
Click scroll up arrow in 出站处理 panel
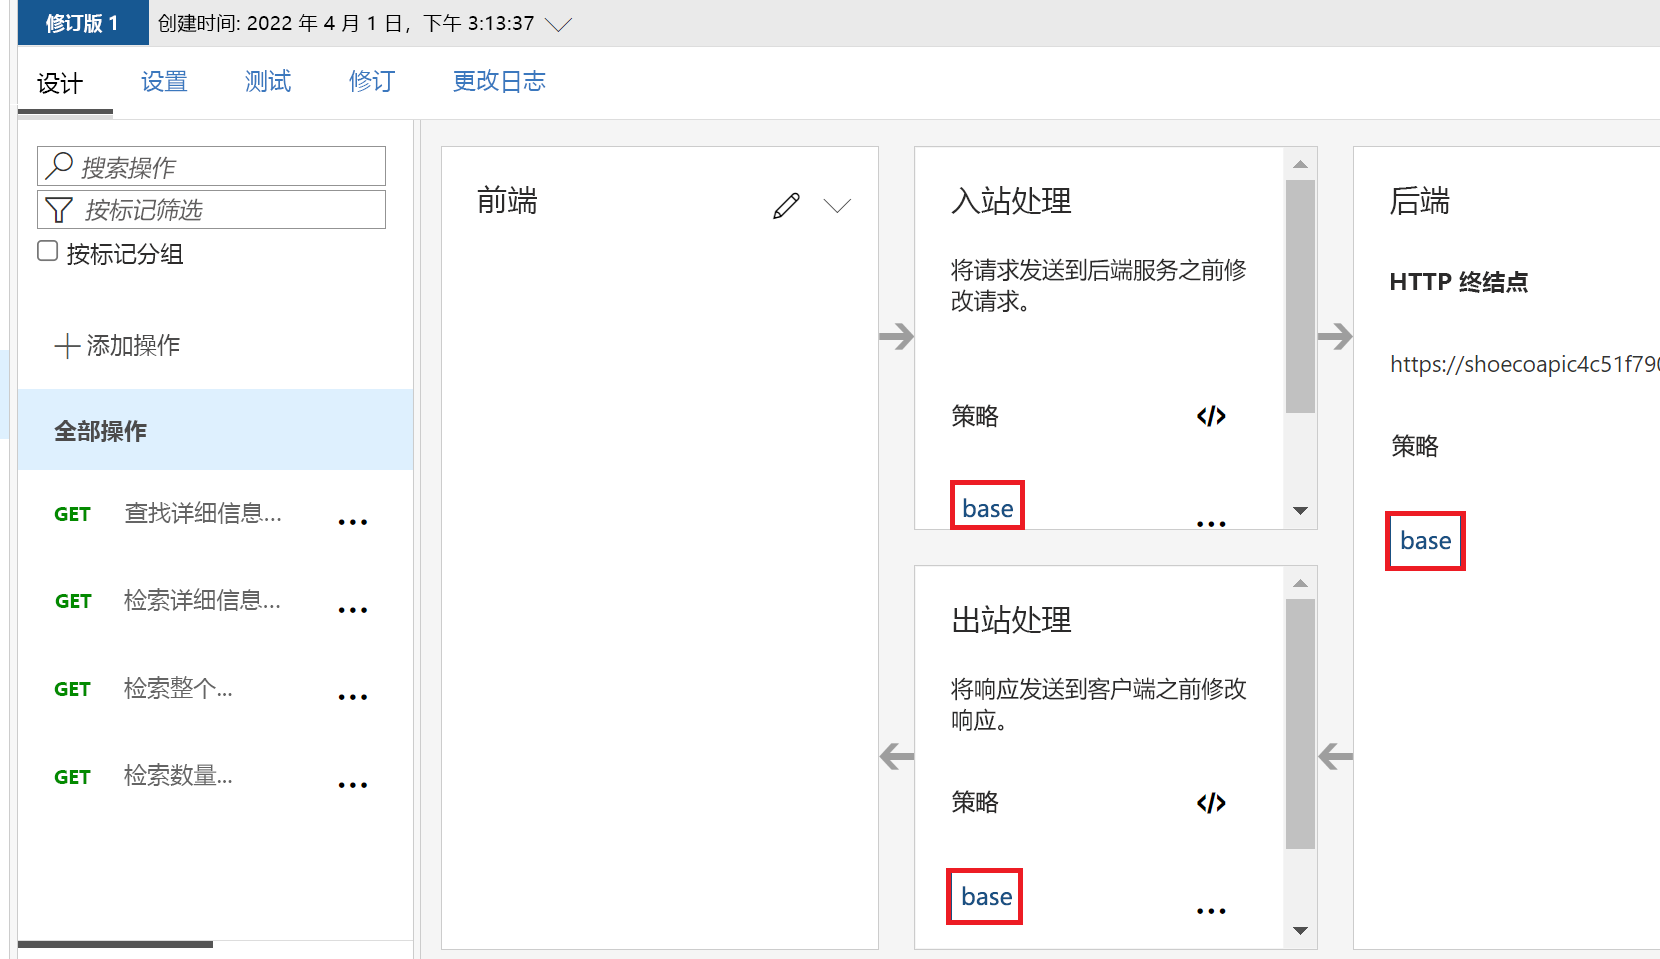(1300, 583)
